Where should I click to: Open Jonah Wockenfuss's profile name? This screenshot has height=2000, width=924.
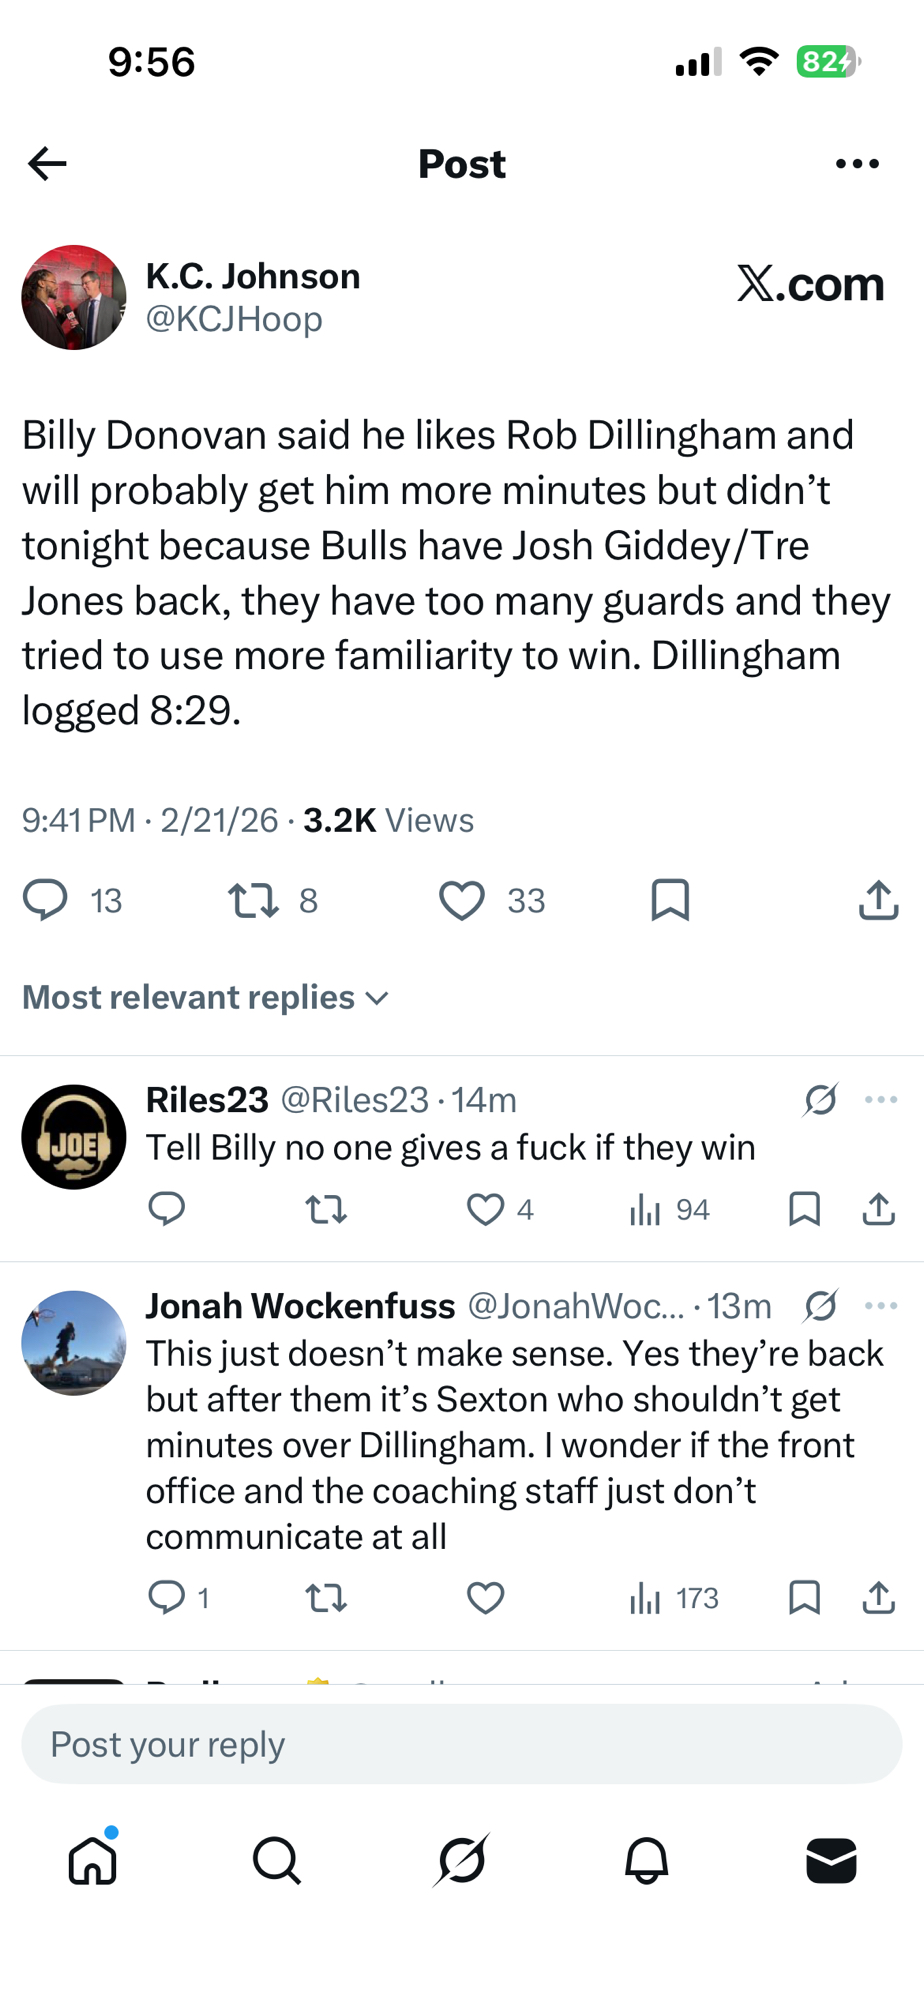[300, 1306]
